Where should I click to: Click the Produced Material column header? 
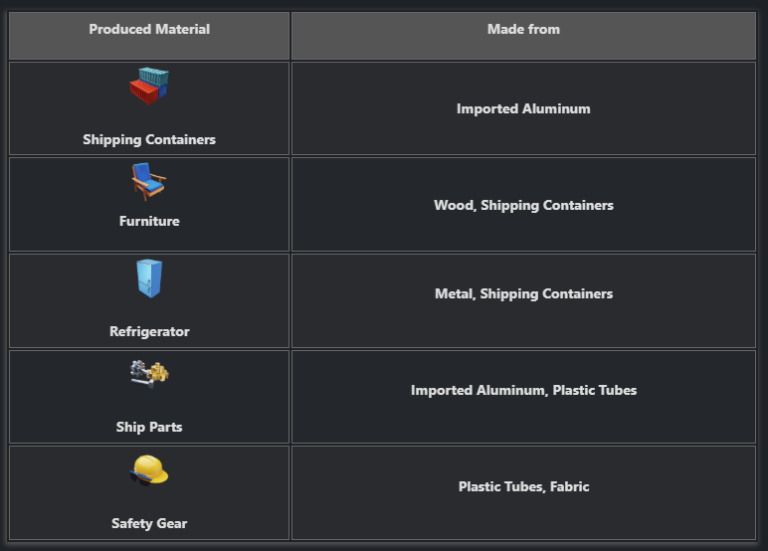[x=149, y=30]
